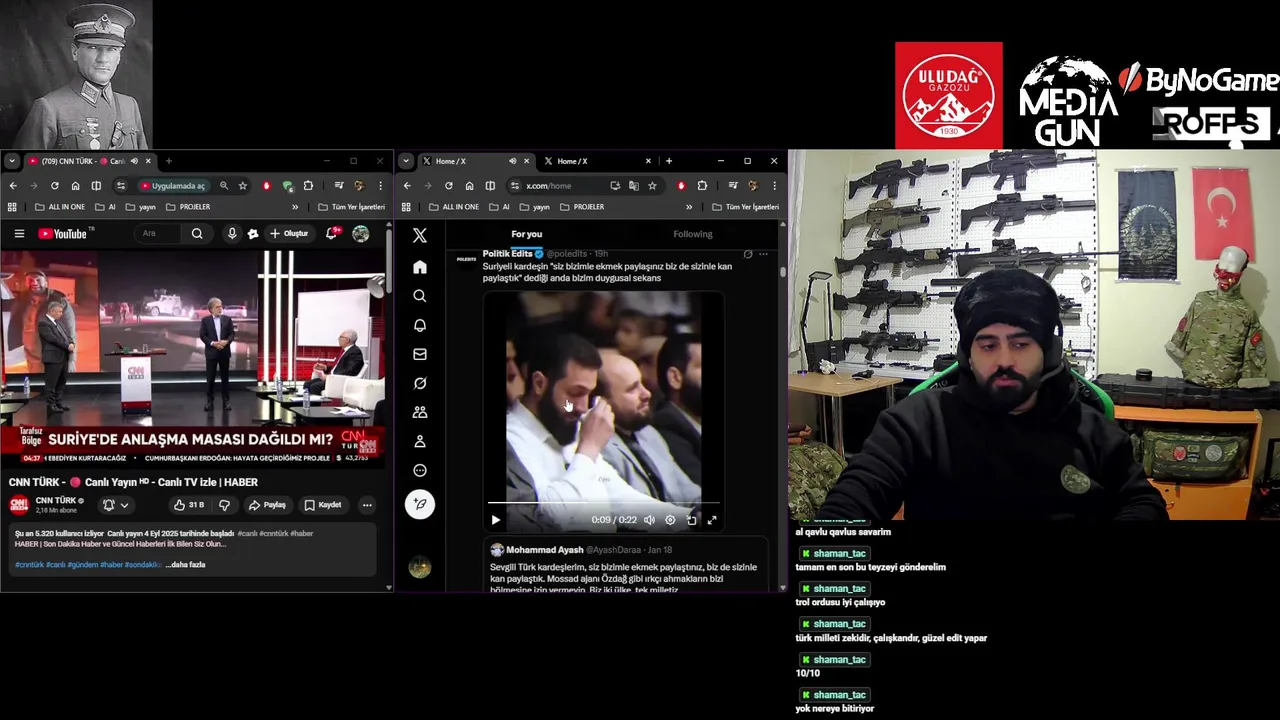
Task: Start YouTube voice search microphone
Action: tap(232, 234)
